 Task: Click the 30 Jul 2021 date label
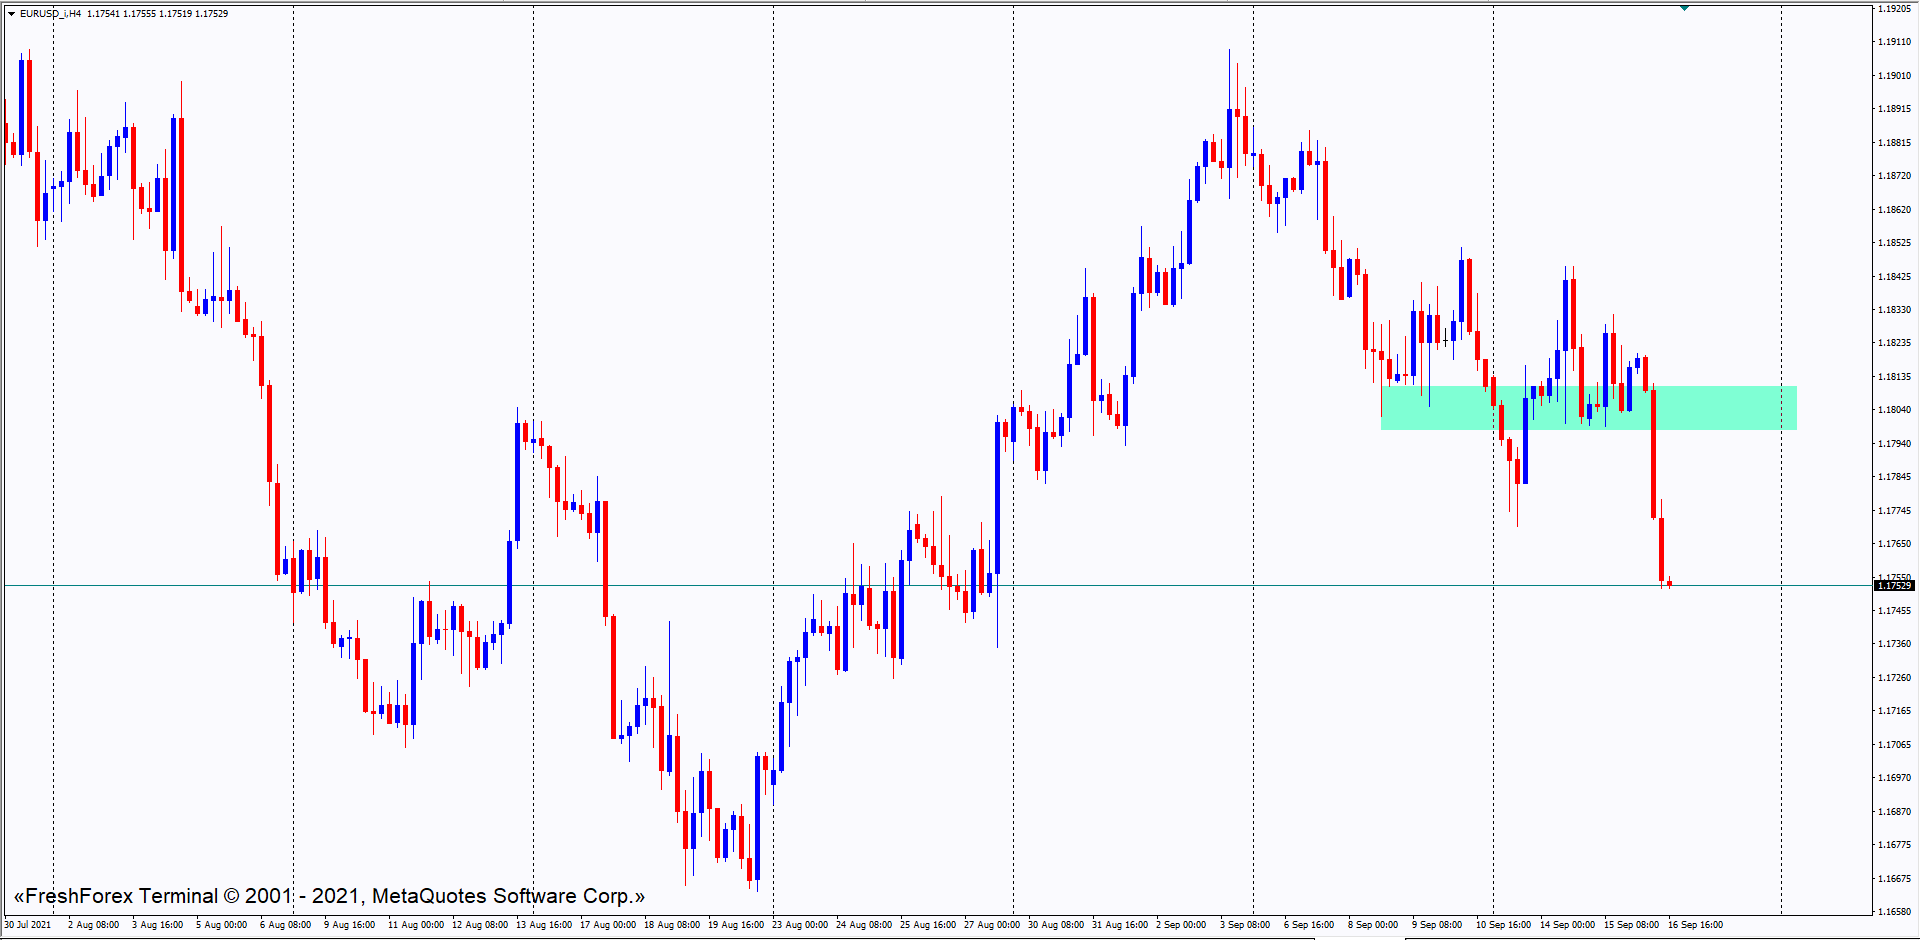pyautogui.click(x=28, y=925)
